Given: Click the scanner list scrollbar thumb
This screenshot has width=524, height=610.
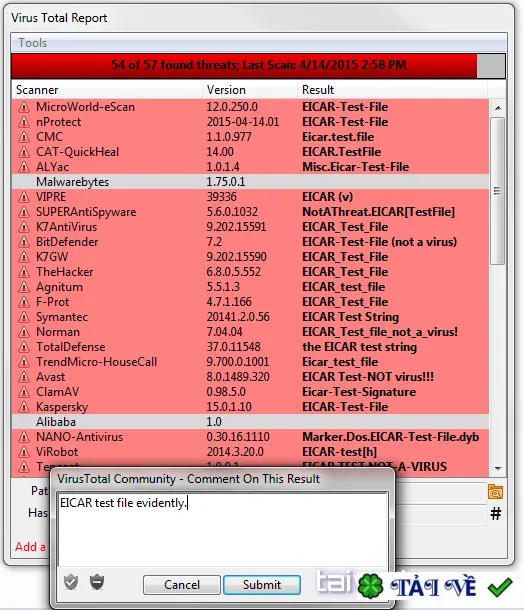Looking at the screenshot, I should point(498,191).
